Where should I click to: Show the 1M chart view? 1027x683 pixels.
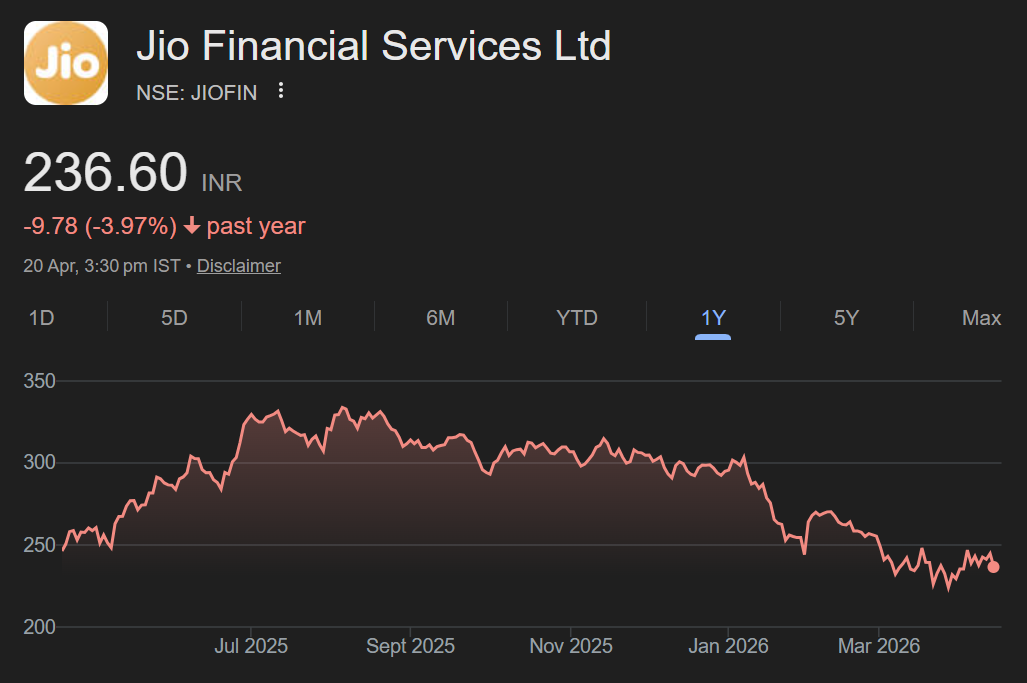(307, 318)
